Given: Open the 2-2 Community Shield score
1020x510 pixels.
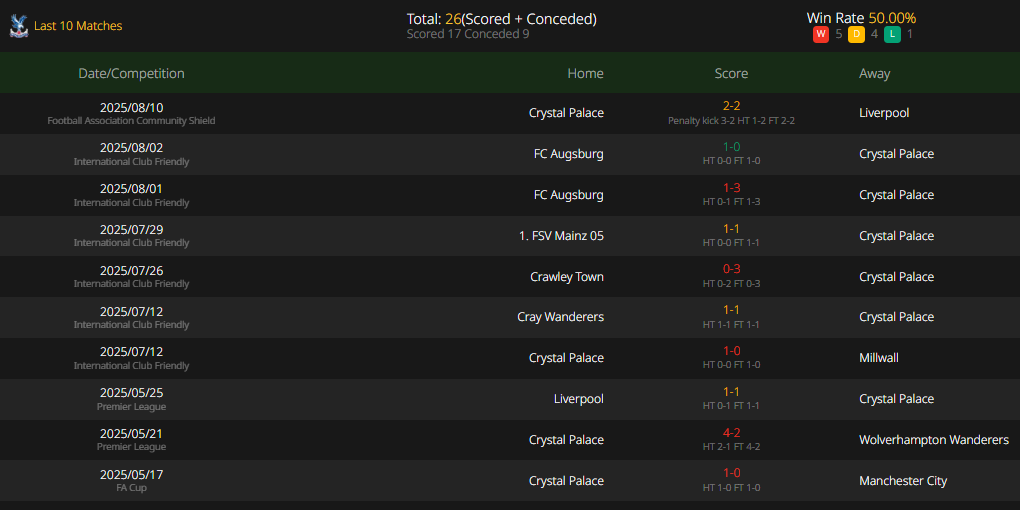Looking at the screenshot, I should (x=731, y=106).
